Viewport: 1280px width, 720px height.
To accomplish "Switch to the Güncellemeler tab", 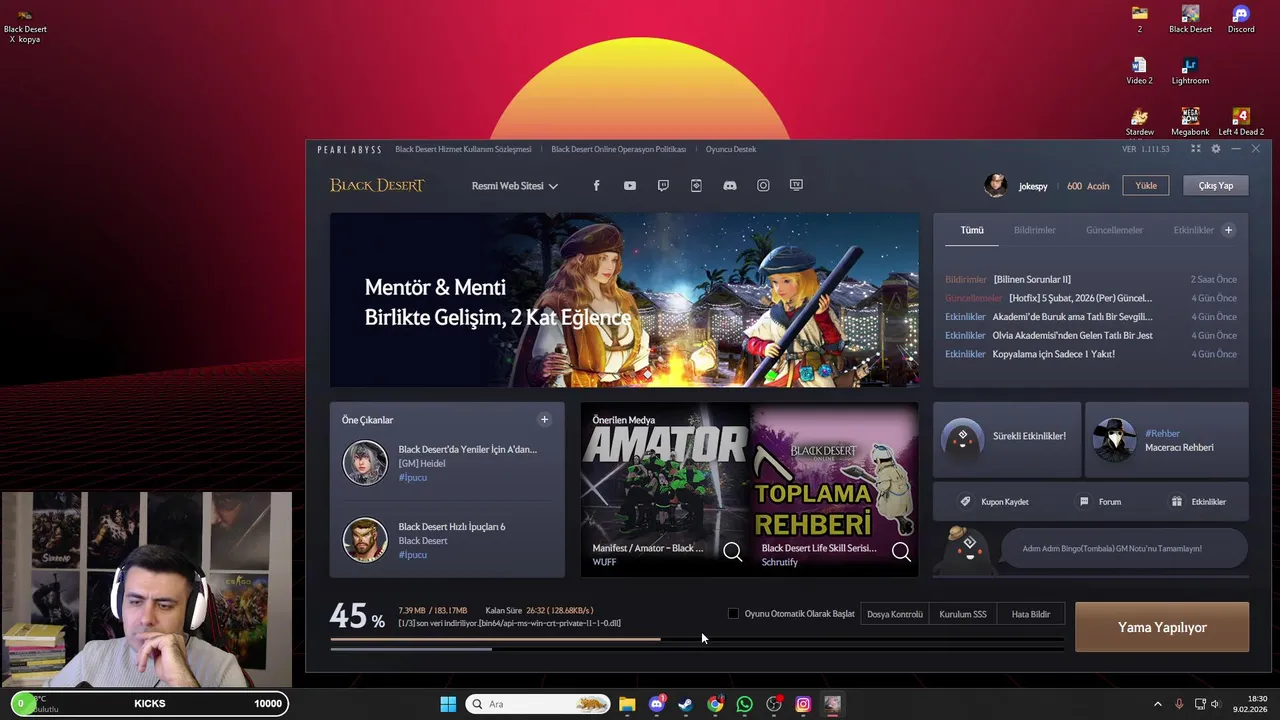I will tap(1114, 230).
